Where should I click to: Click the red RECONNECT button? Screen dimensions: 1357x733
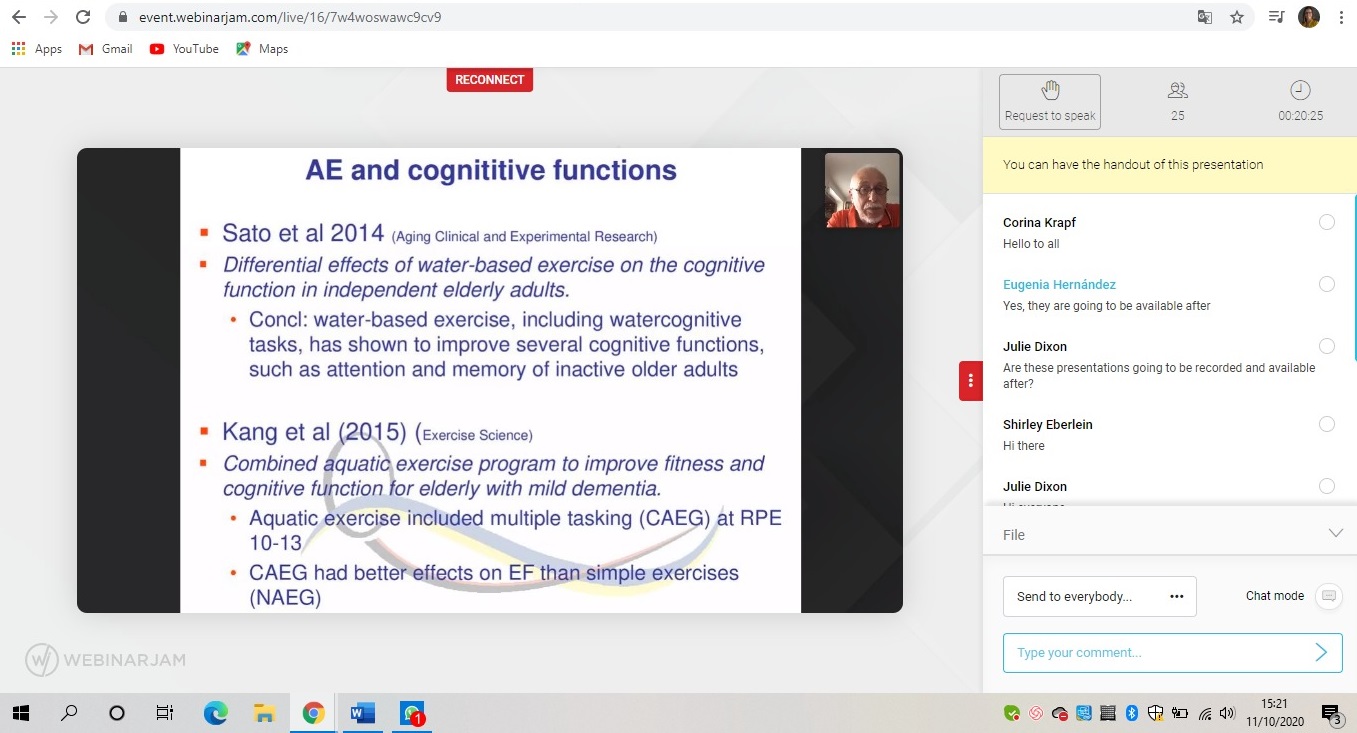click(490, 80)
